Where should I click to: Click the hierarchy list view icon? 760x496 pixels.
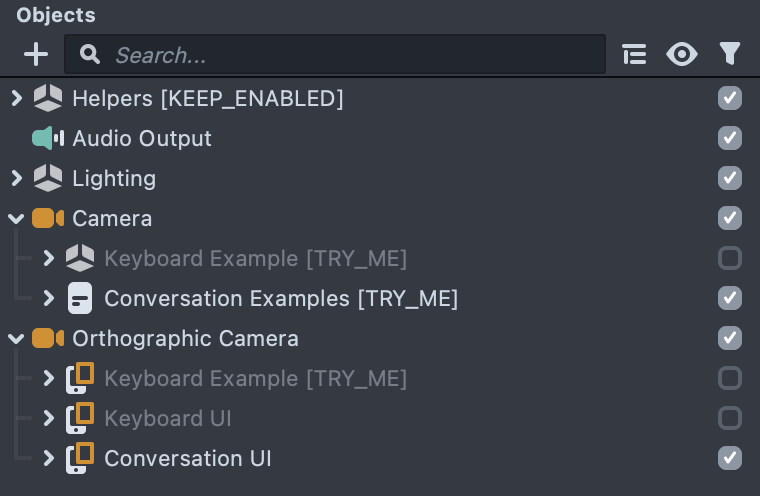coord(634,54)
